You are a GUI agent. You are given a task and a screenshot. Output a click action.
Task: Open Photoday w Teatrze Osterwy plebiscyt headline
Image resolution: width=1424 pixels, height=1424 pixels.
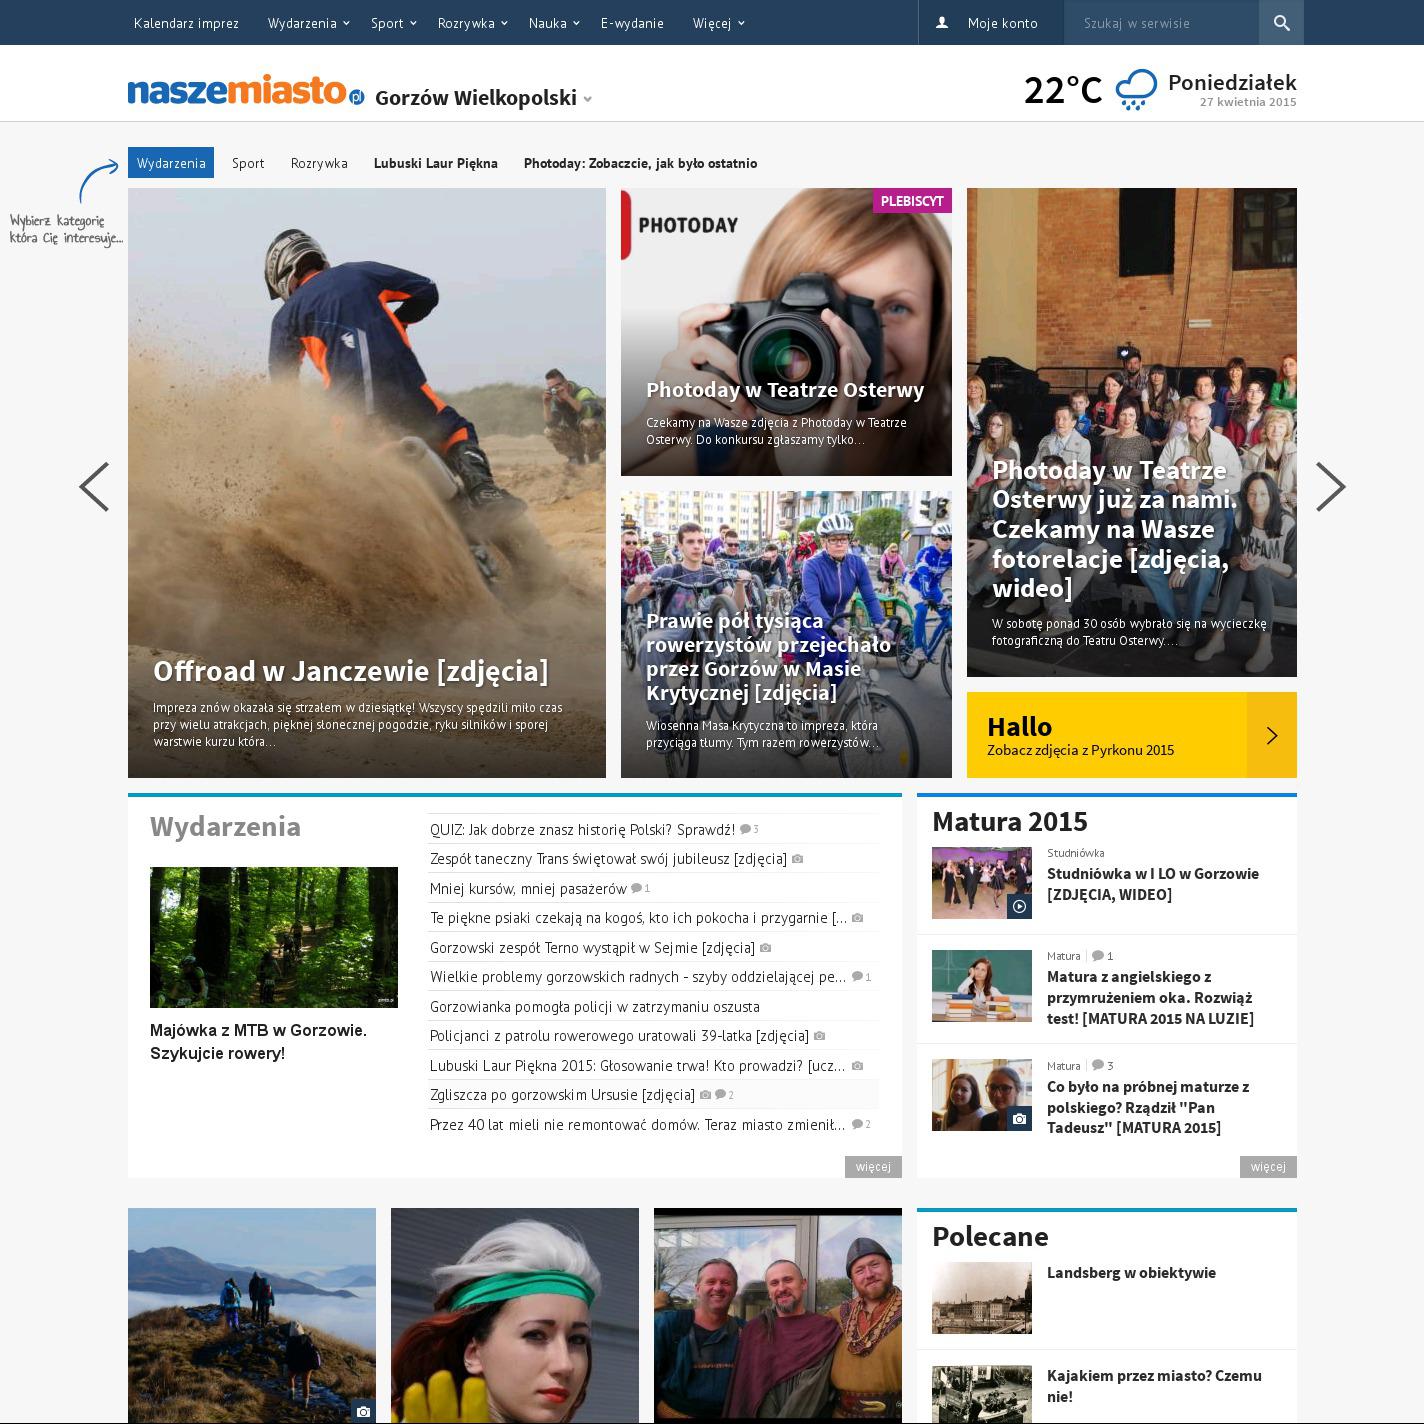785,390
